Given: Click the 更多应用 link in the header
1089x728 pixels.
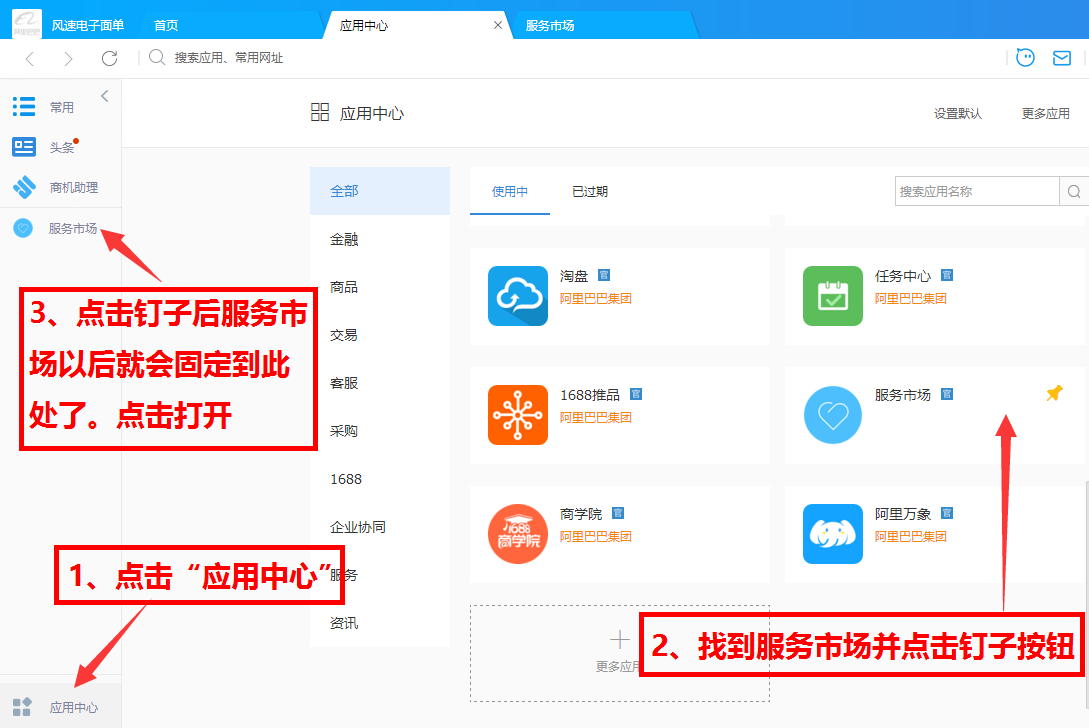Looking at the screenshot, I should pyautogui.click(x=1045, y=113).
